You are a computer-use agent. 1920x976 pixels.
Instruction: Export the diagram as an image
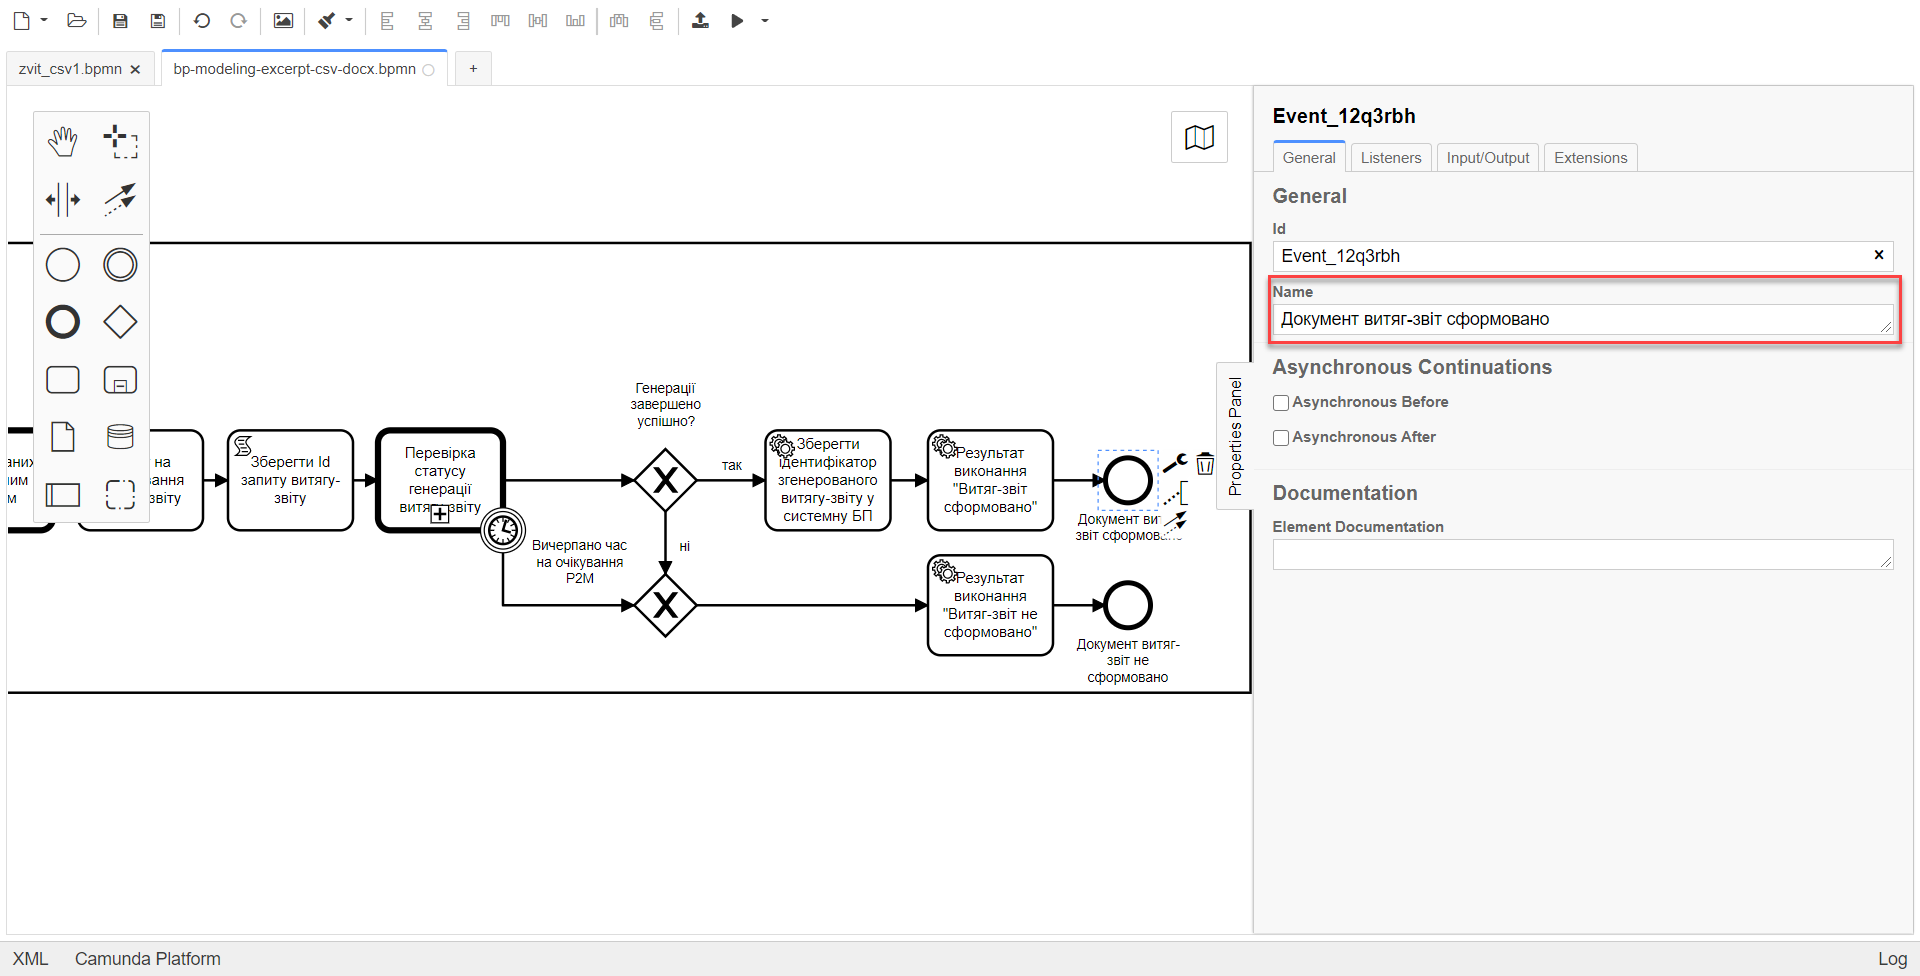tap(283, 20)
